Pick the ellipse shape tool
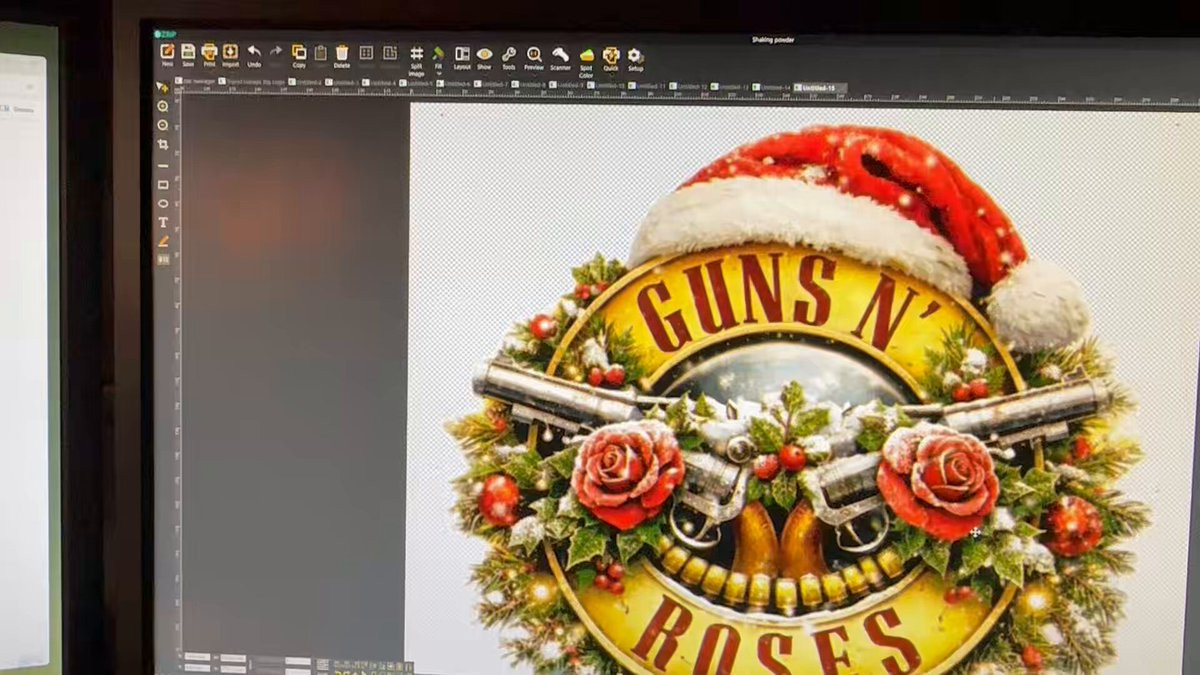This screenshot has height=675, width=1200. click(163, 203)
